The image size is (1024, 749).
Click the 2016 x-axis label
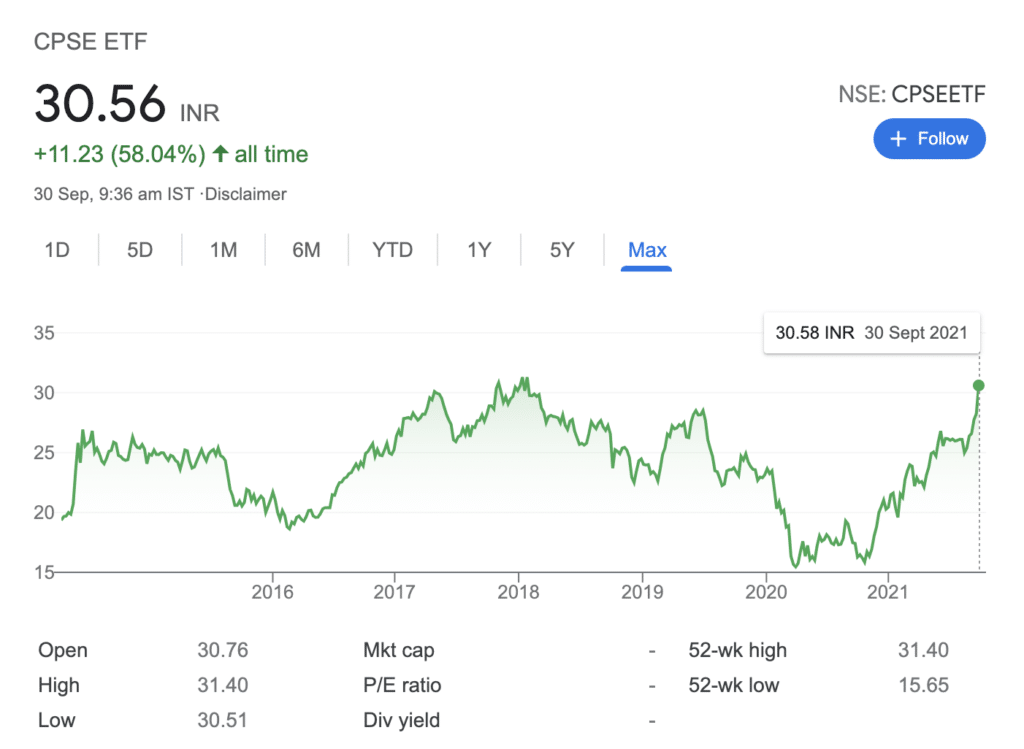(x=272, y=592)
